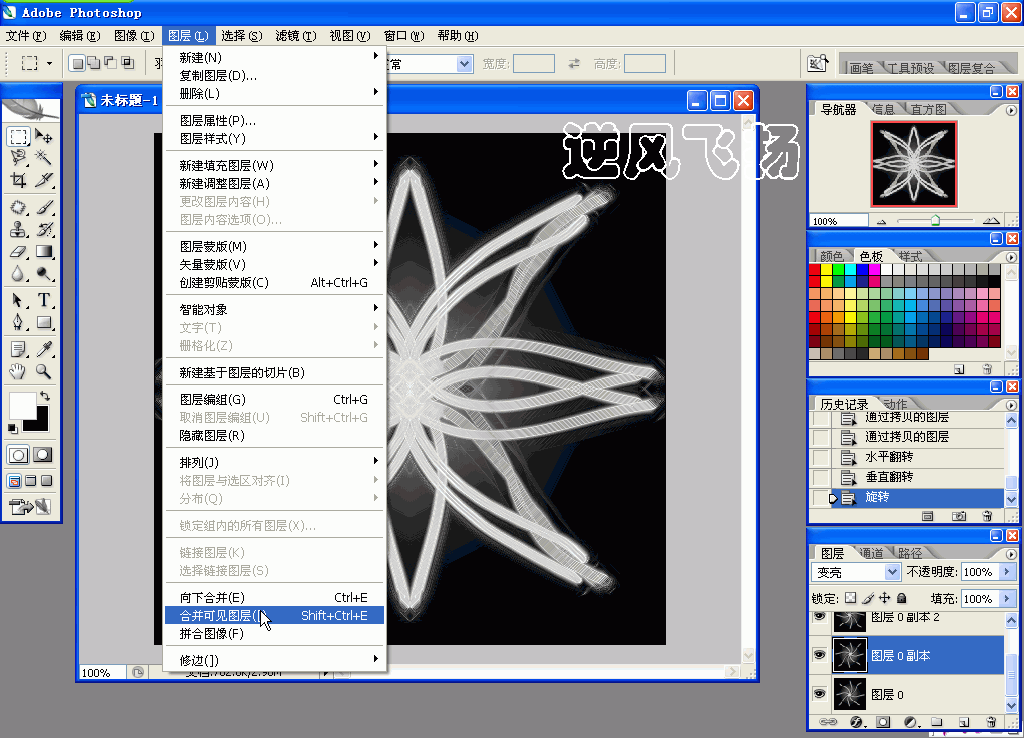Screen dimensions: 1024x738
Task: Select the Dodge tool
Action: pyautogui.click(x=44, y=274)
